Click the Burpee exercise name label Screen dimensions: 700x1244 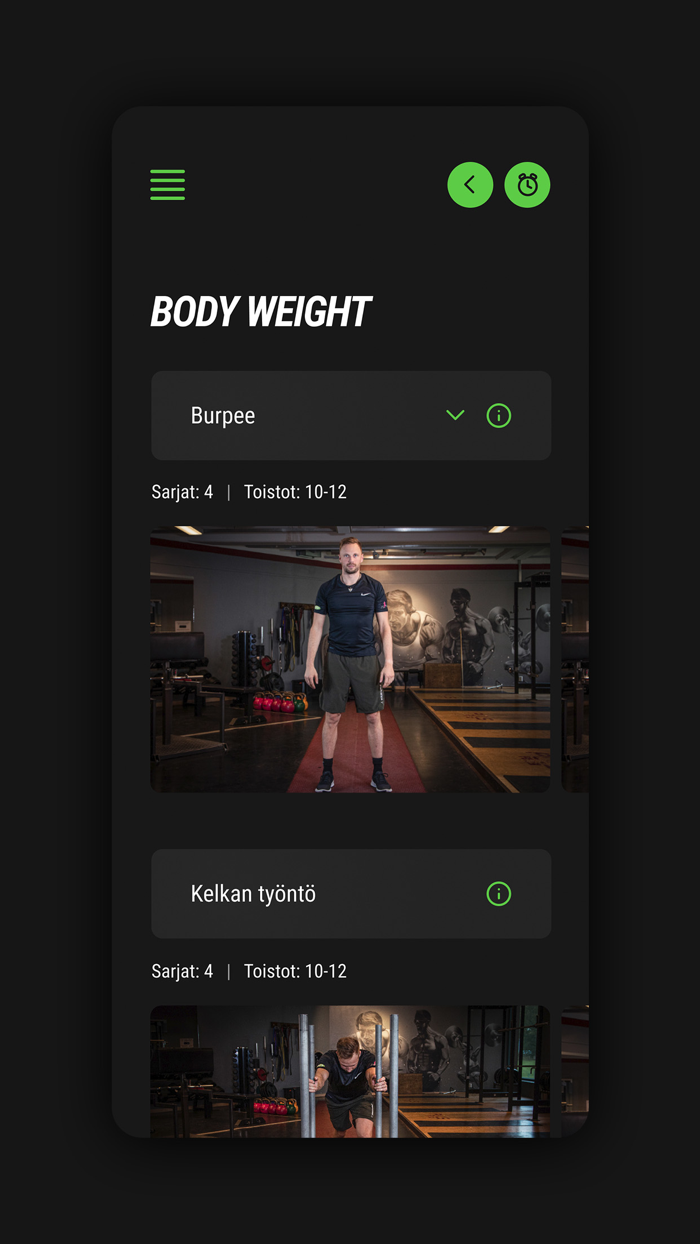[x=223, y=416]
